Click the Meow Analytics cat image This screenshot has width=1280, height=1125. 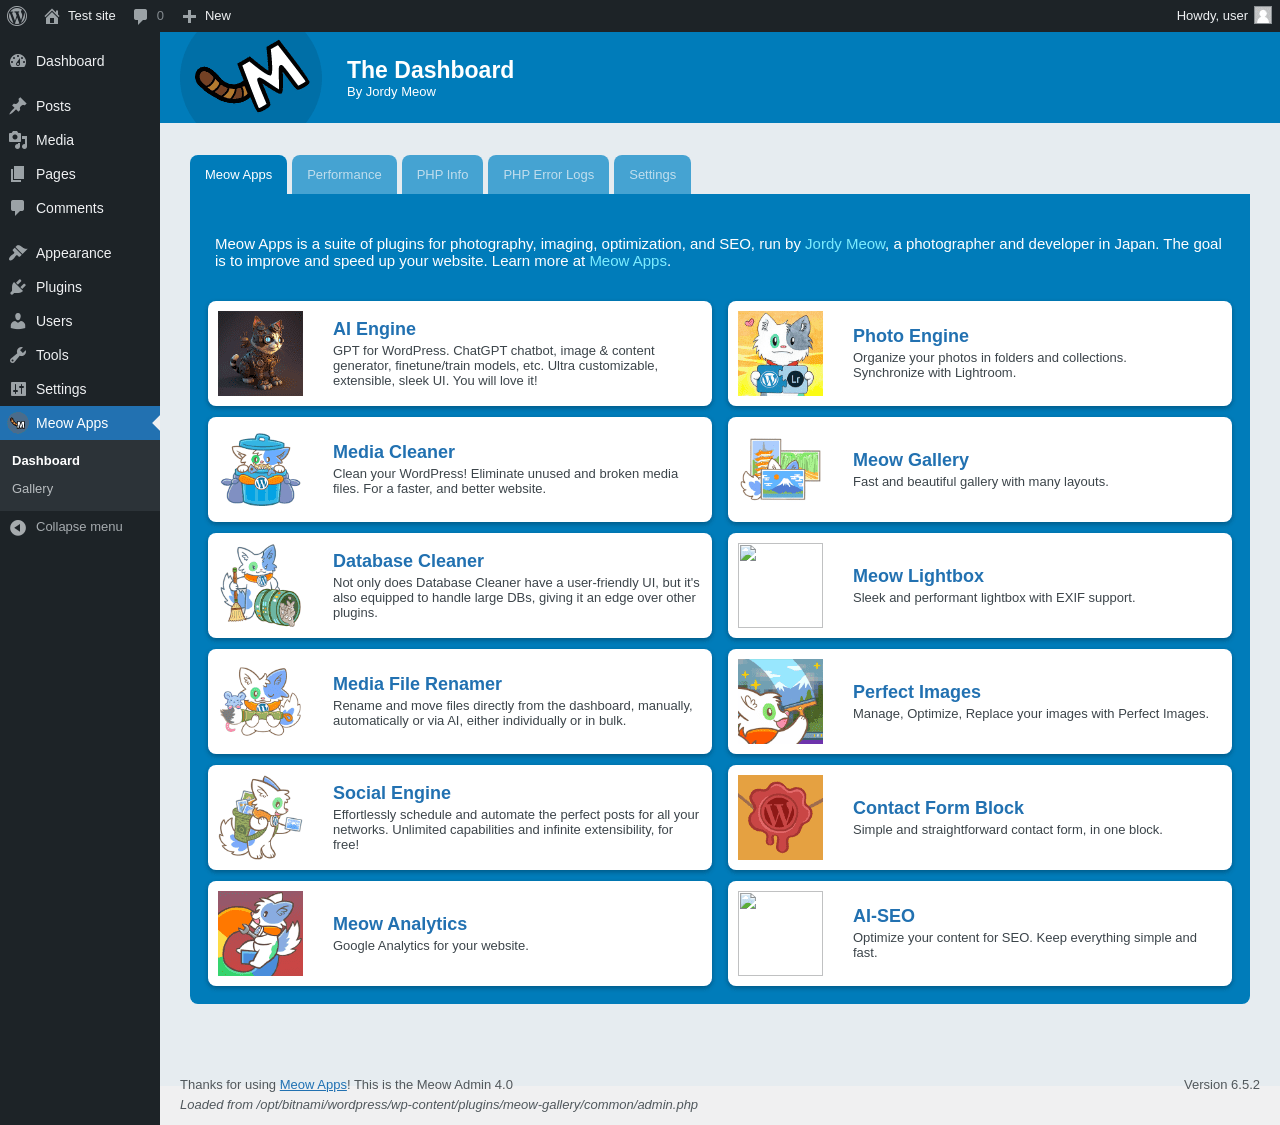[260, 933]
